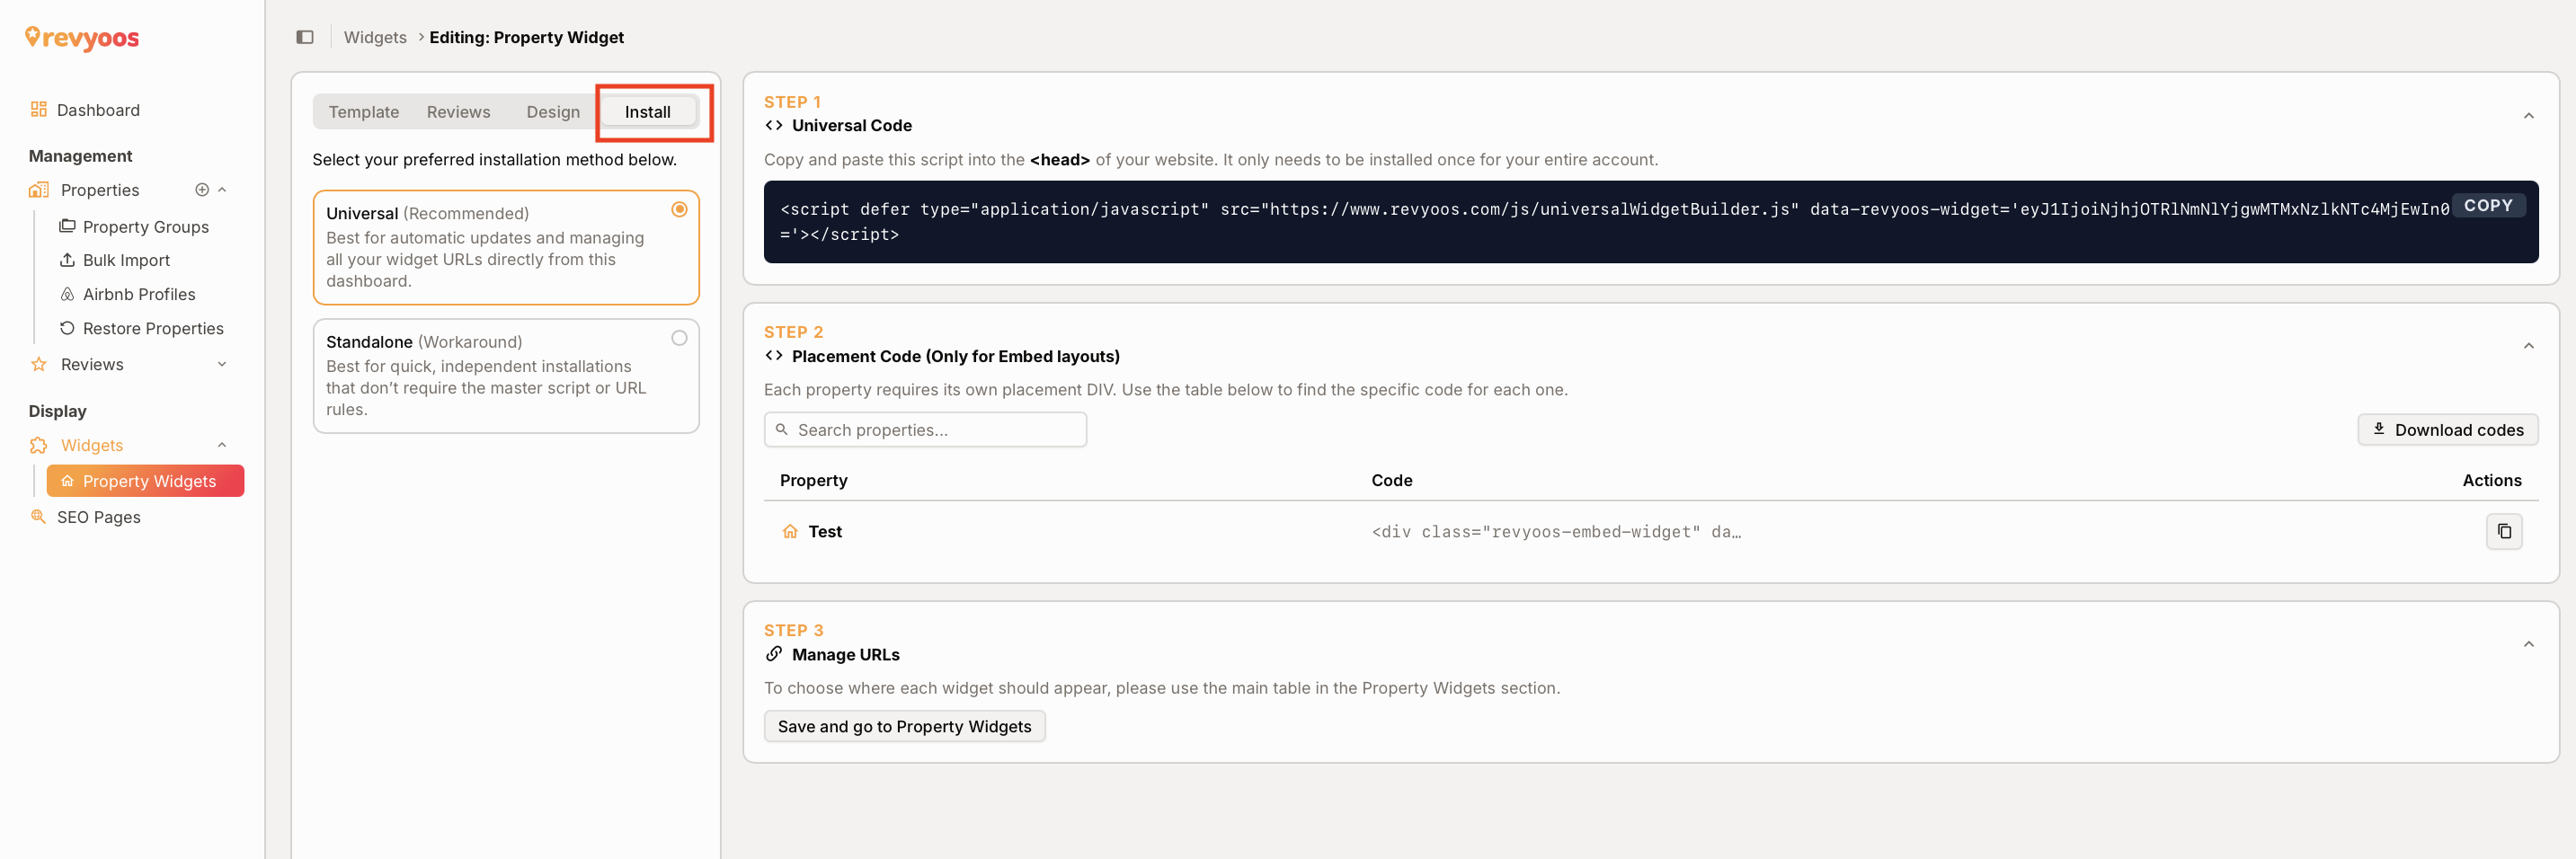Screen dimensions: 2576x859
Task: Open the Reviews sidebar item
Action: point(92,364)
